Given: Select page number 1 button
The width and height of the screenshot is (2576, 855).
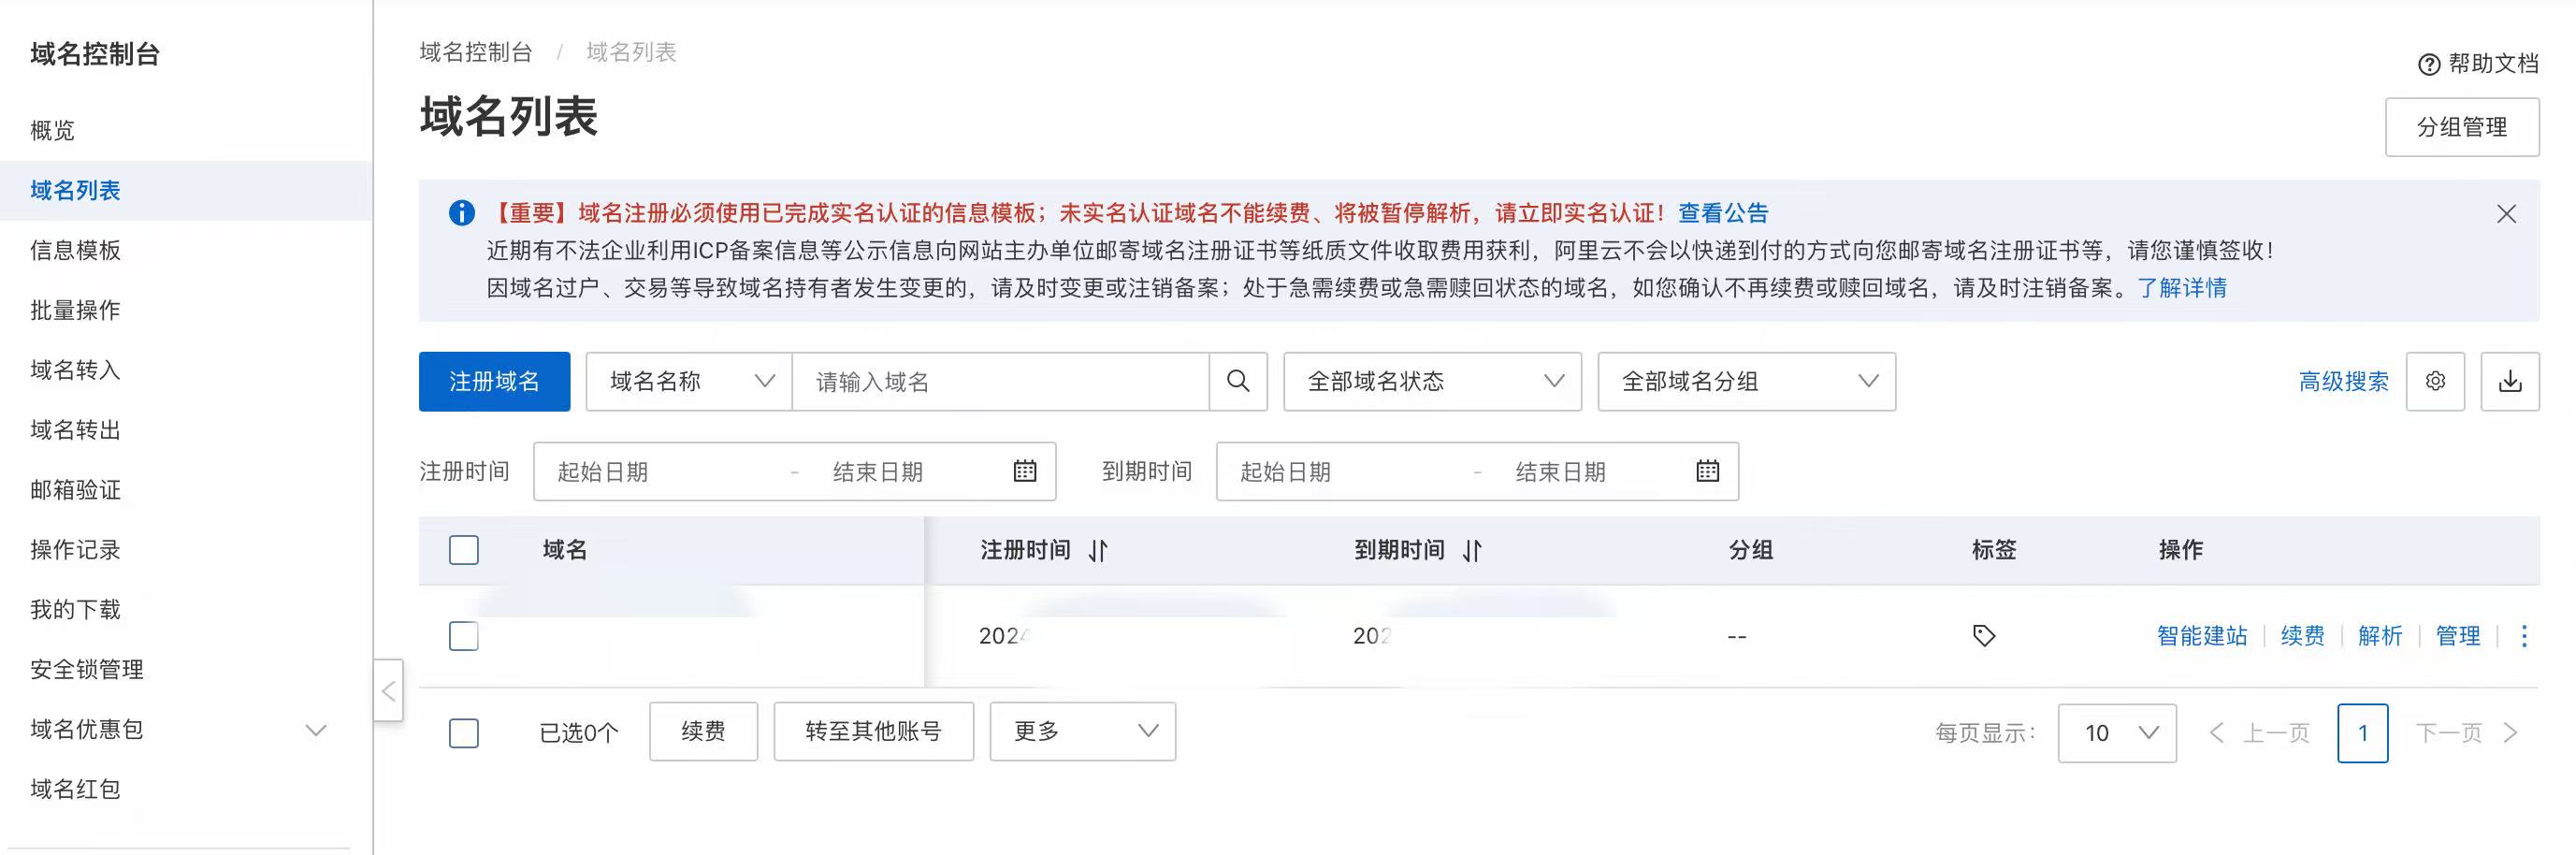Looking at the screenshot, I should tap(2363, 733).
